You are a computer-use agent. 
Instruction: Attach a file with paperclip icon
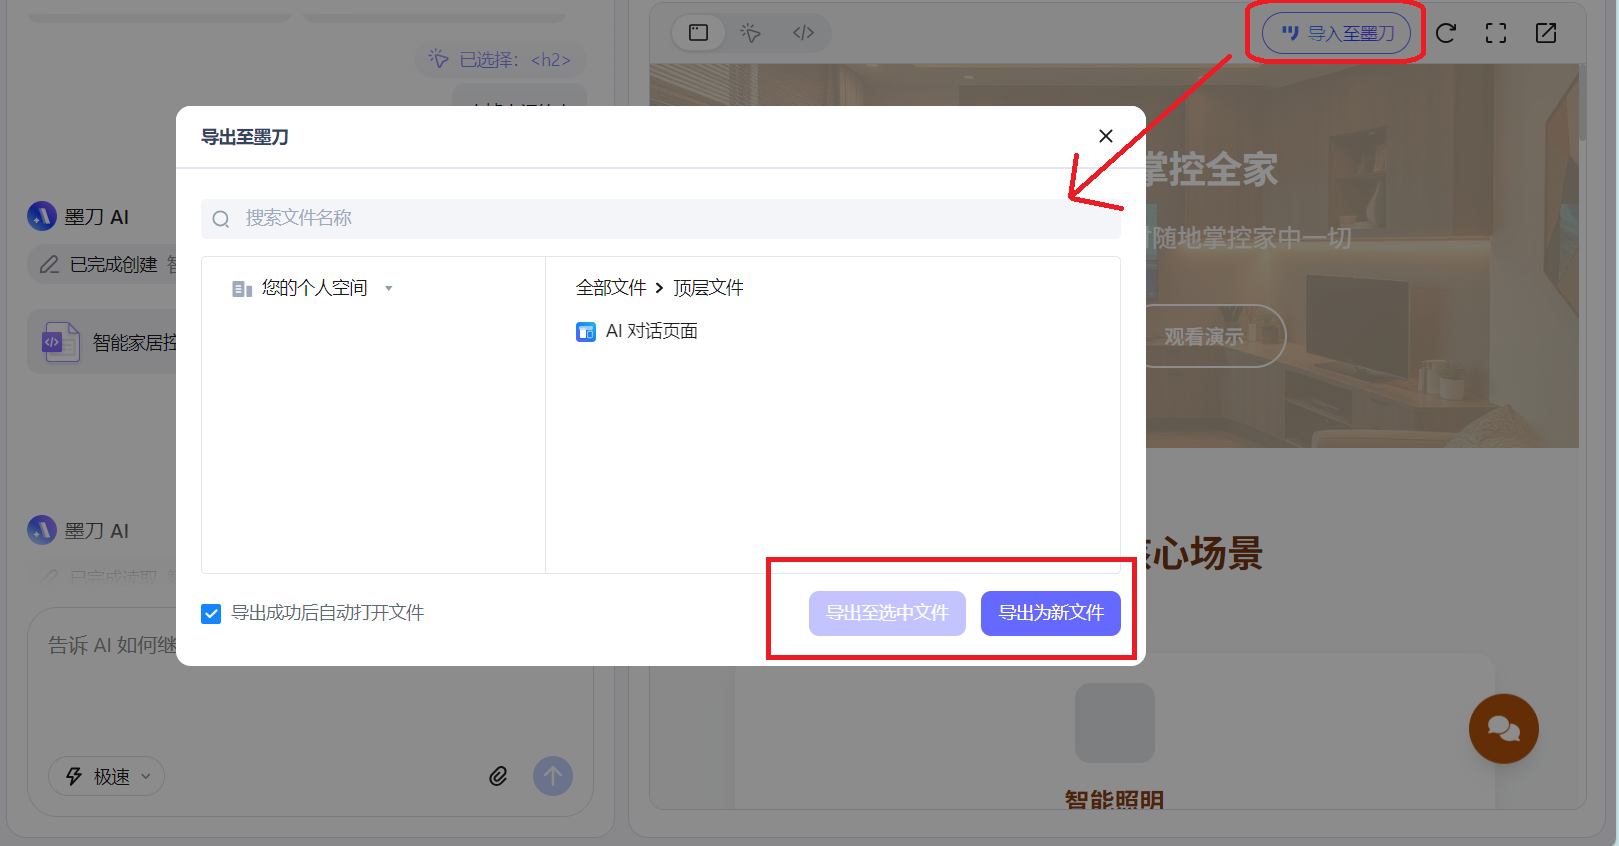(498, 776)
